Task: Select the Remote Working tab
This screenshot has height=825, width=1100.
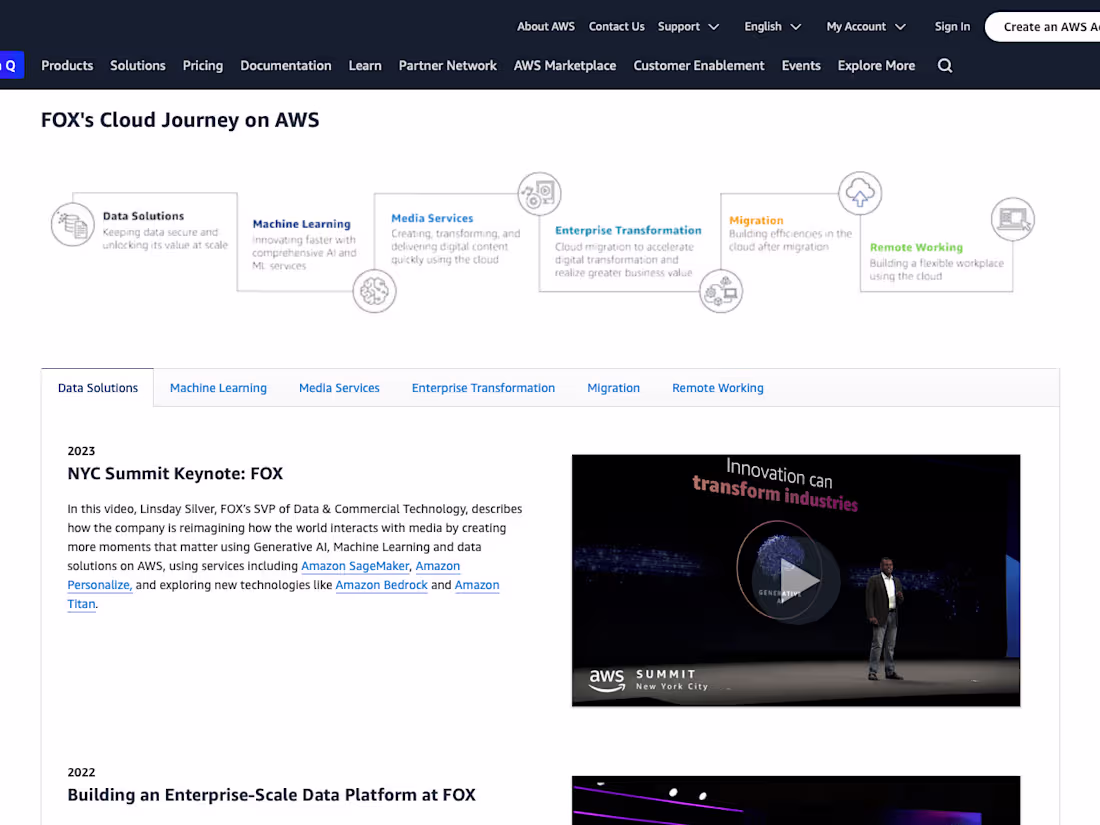Action: coord(717,387)
